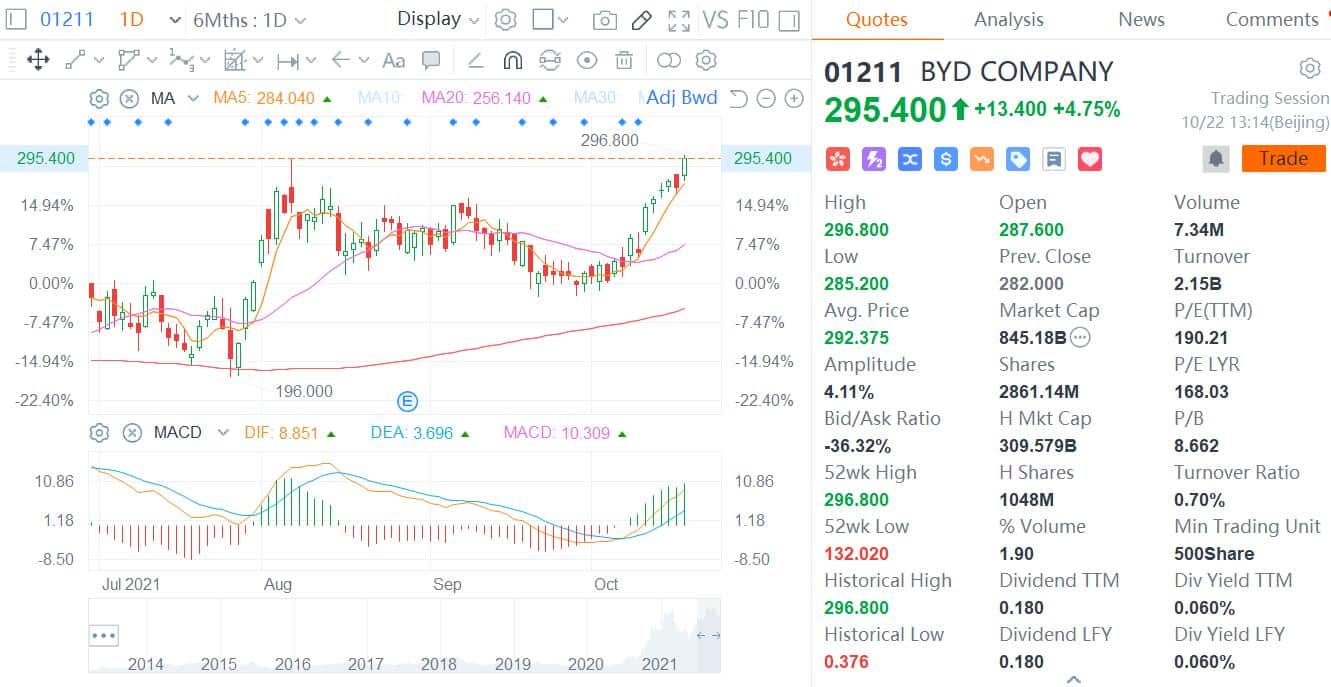Remove the MA indicator with its X button

click(x=131, y=98)
